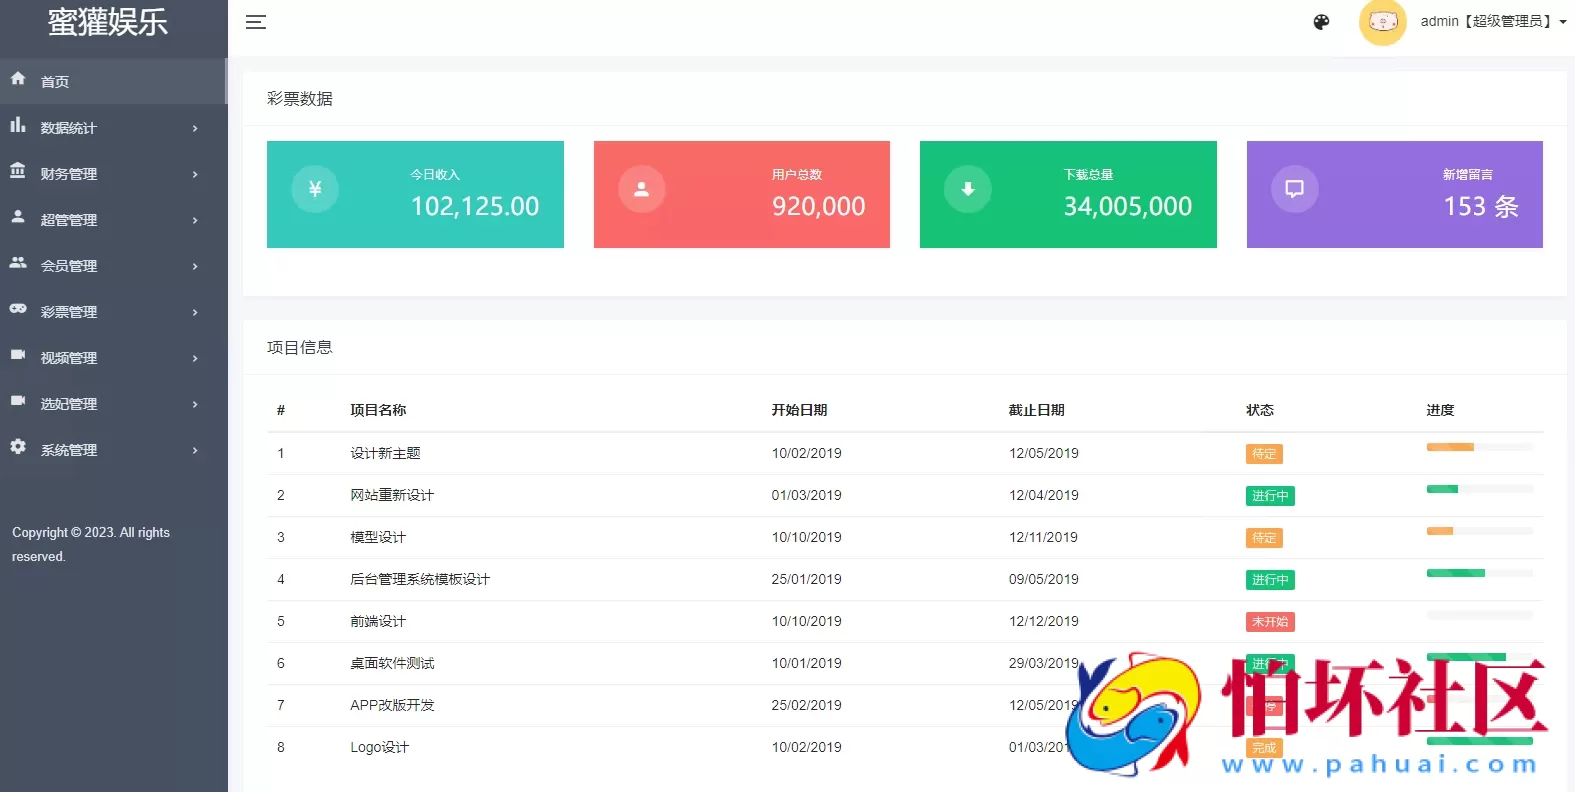The height and width of the screenshot is (792, 1575).
Task: Click the 系统管理 label
Action: point(69,450)
